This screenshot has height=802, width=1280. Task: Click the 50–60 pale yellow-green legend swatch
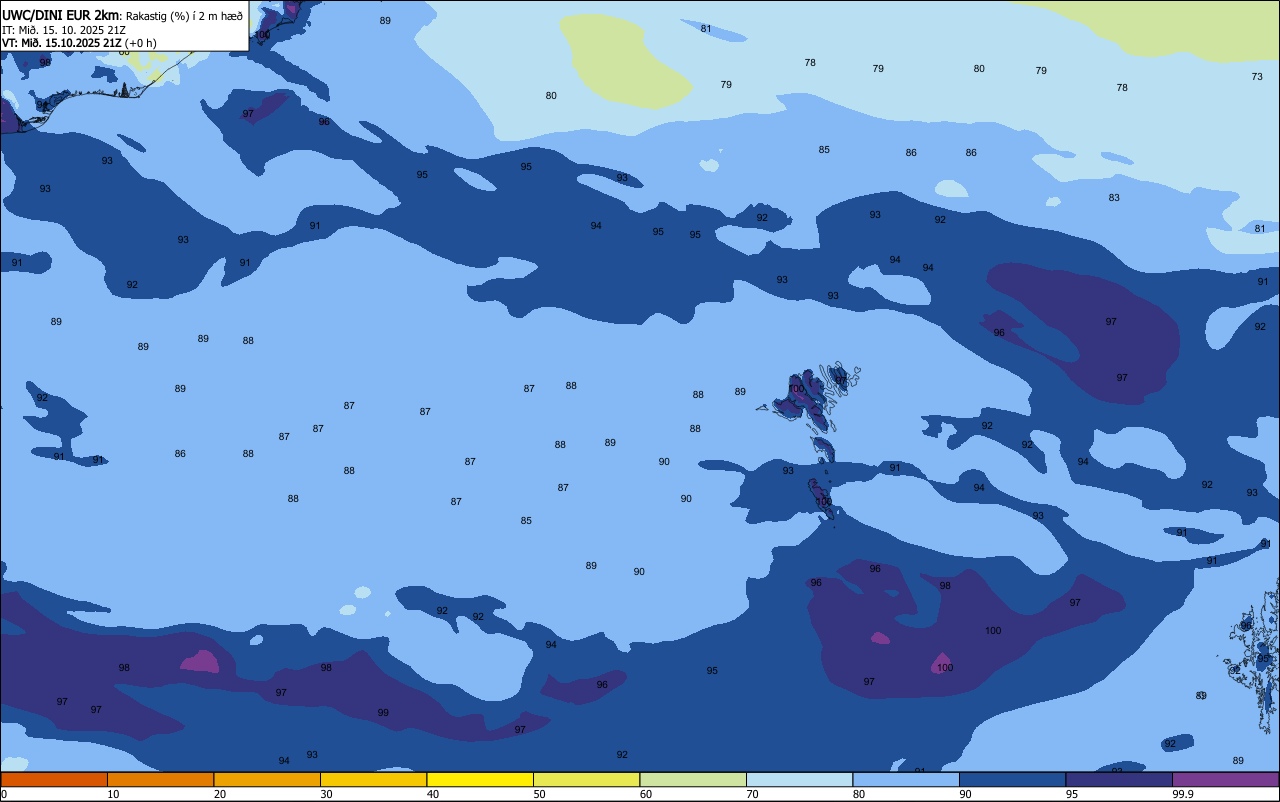[586, 779]
